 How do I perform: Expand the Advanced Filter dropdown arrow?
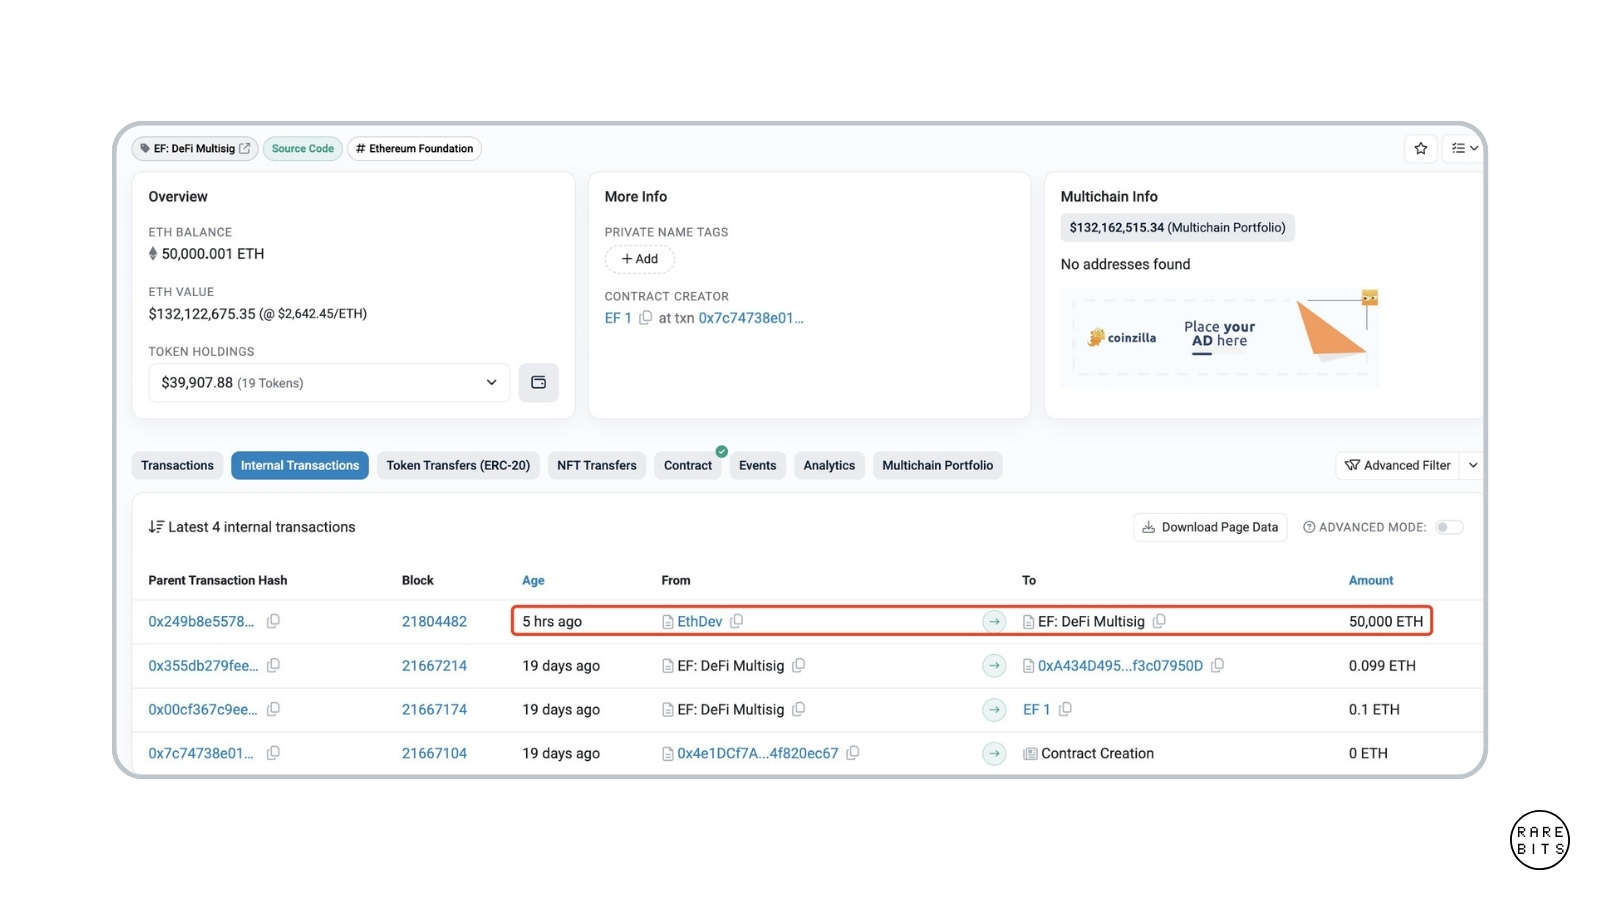click(1472, 466)
